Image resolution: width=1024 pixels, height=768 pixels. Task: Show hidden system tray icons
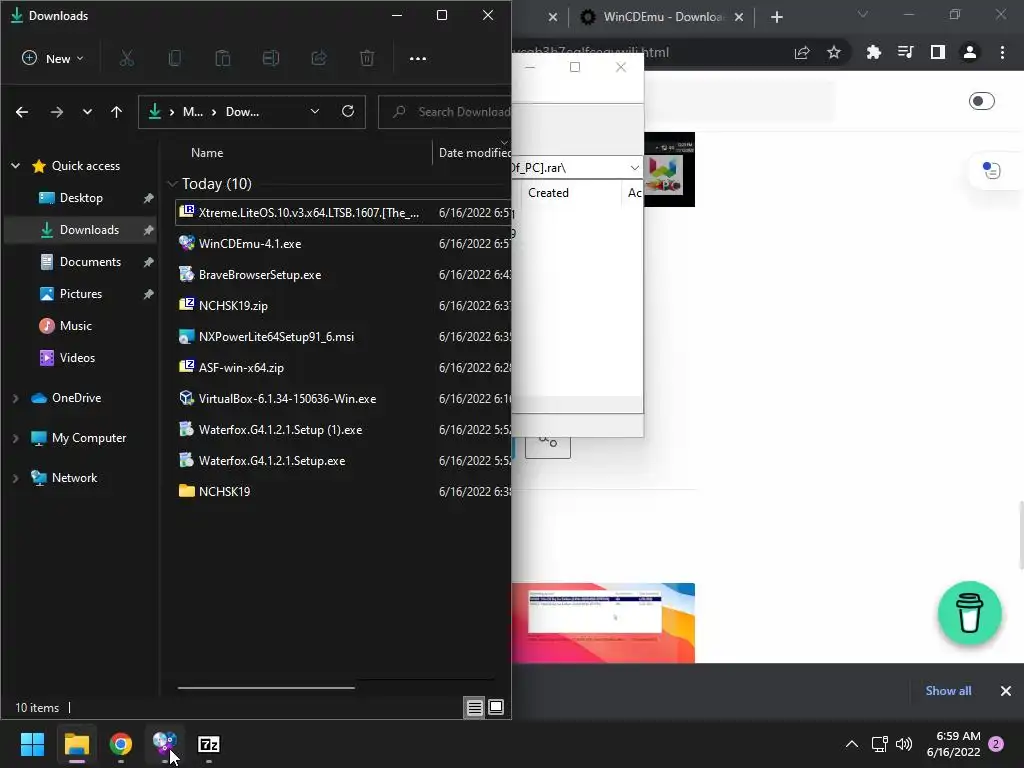(x=852, y=744)
